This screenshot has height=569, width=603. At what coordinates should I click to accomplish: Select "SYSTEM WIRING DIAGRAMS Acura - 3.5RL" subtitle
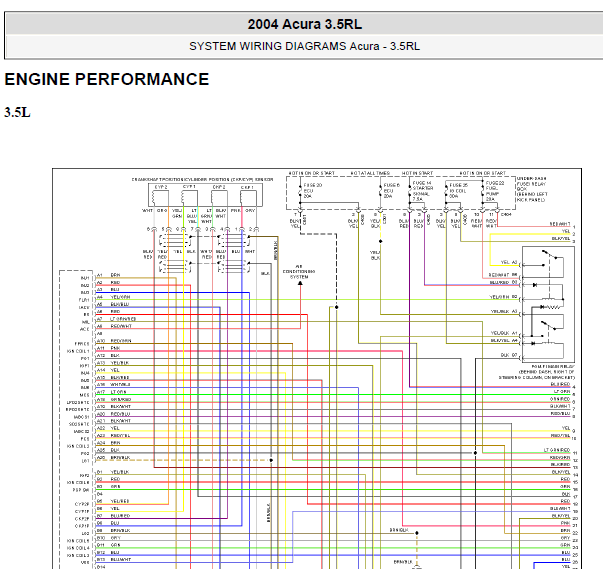304,46
